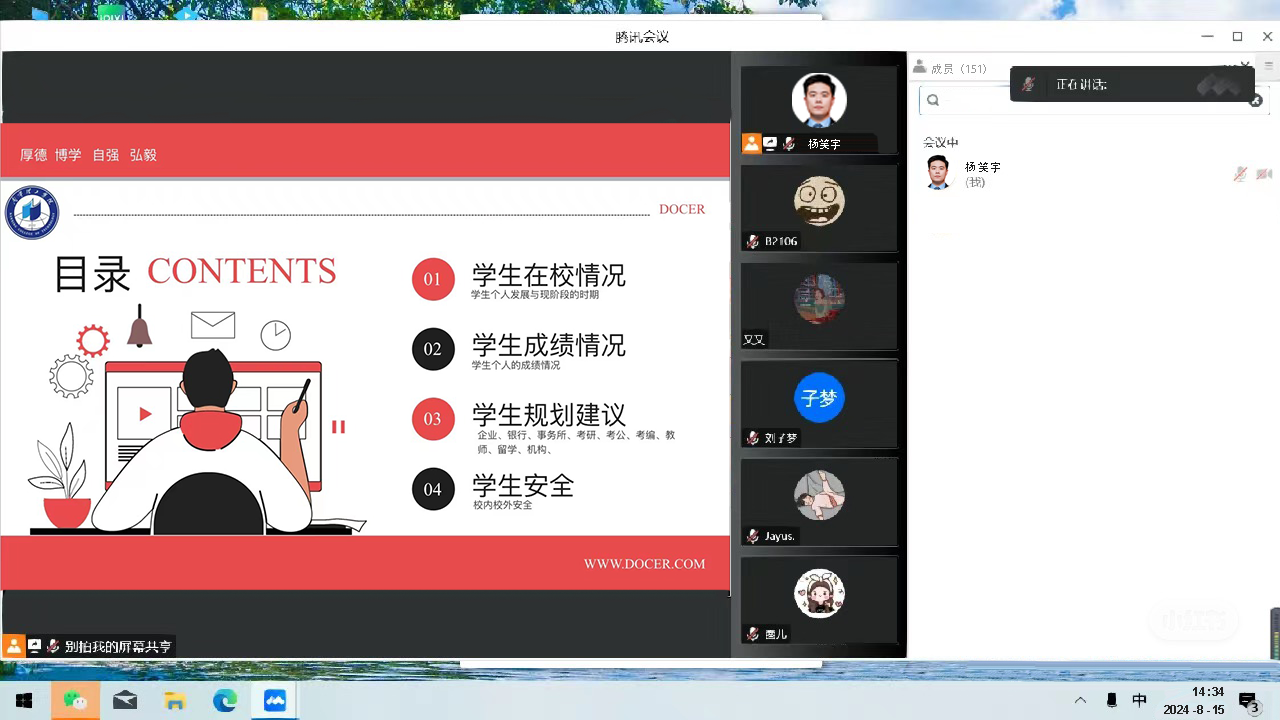Open the Windows Start menu
Screen dimensions: 1280x720
click(x=24, y=700)
